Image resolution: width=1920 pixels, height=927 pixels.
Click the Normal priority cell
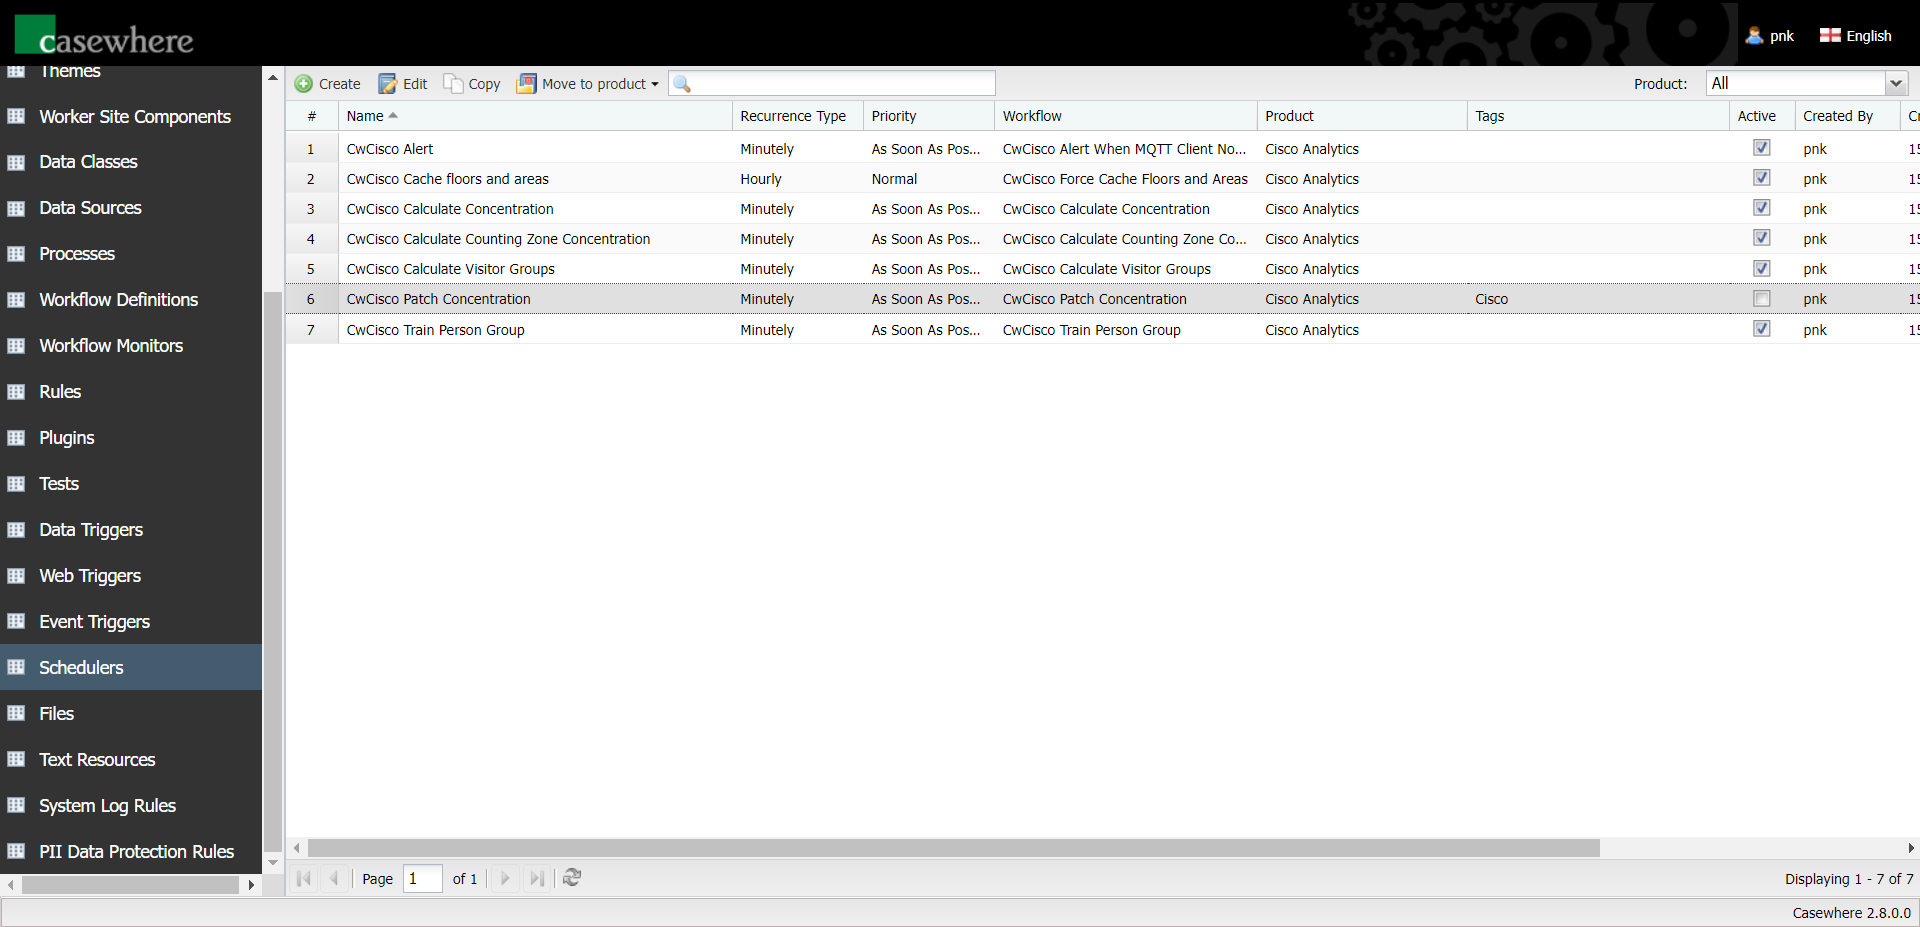click(x=894, y=179)
